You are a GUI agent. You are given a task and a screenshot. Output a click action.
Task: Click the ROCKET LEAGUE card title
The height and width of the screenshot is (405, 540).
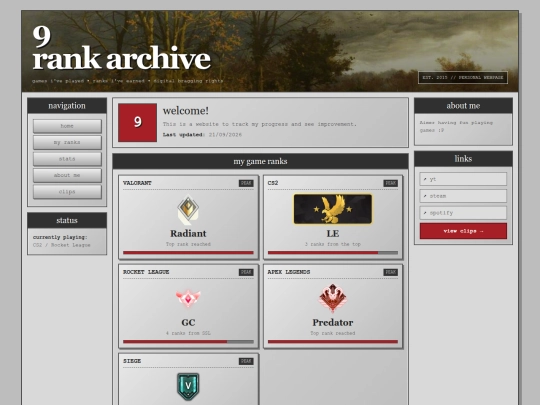click(x=146, y=272)
